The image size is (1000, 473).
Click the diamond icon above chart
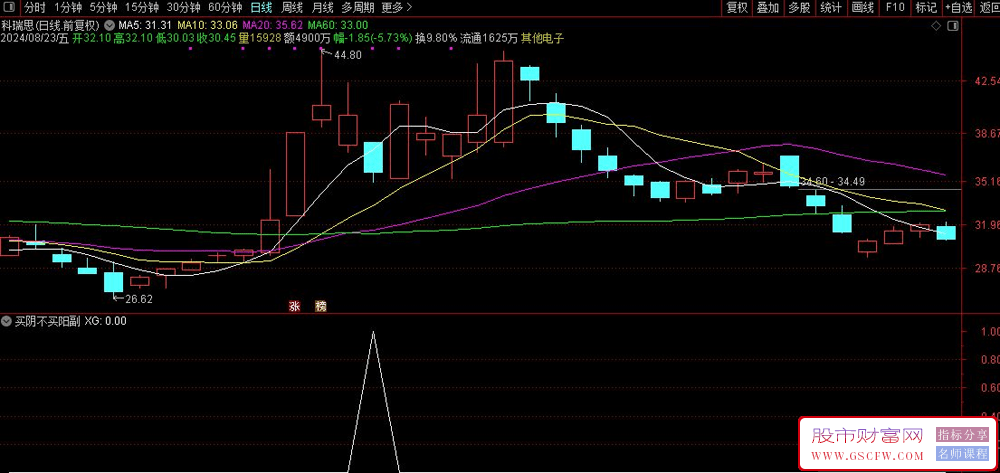tap(936, 25)
